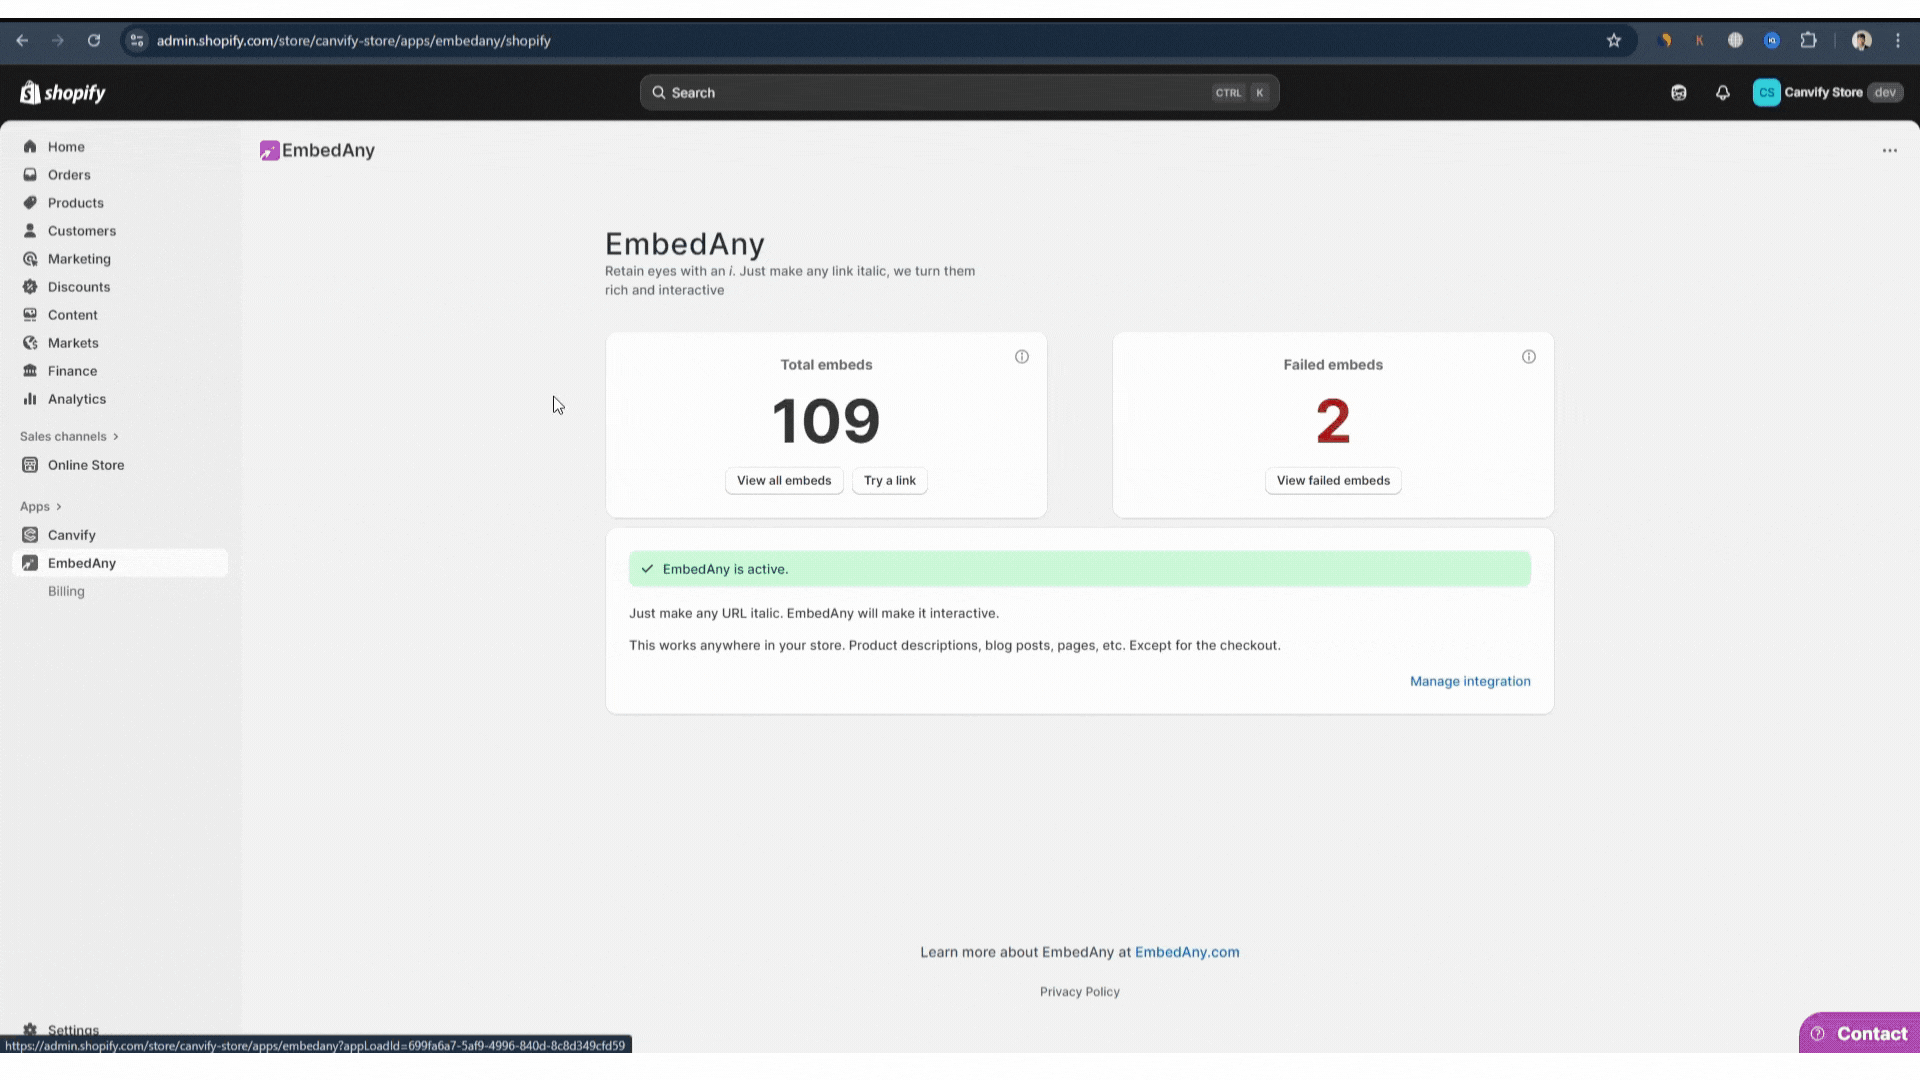Click View all embeds button
1920x1080 pixels.
coord(784,481)
